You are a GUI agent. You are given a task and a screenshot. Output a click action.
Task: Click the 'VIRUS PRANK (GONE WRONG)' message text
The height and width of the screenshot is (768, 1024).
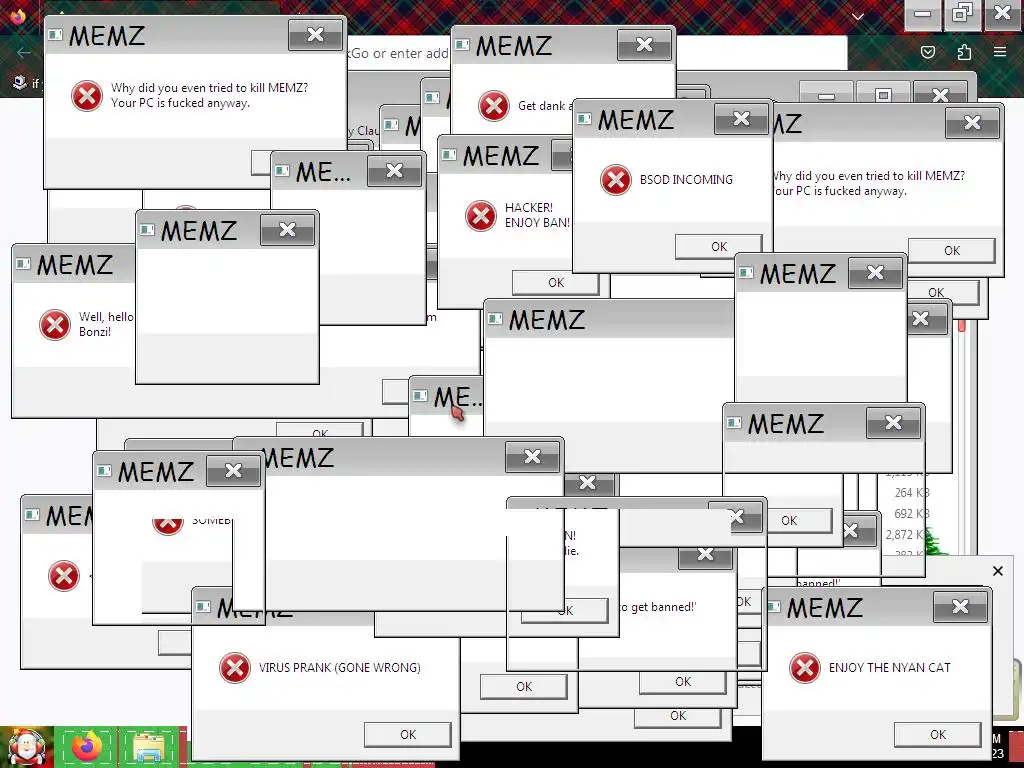[340, 667]
